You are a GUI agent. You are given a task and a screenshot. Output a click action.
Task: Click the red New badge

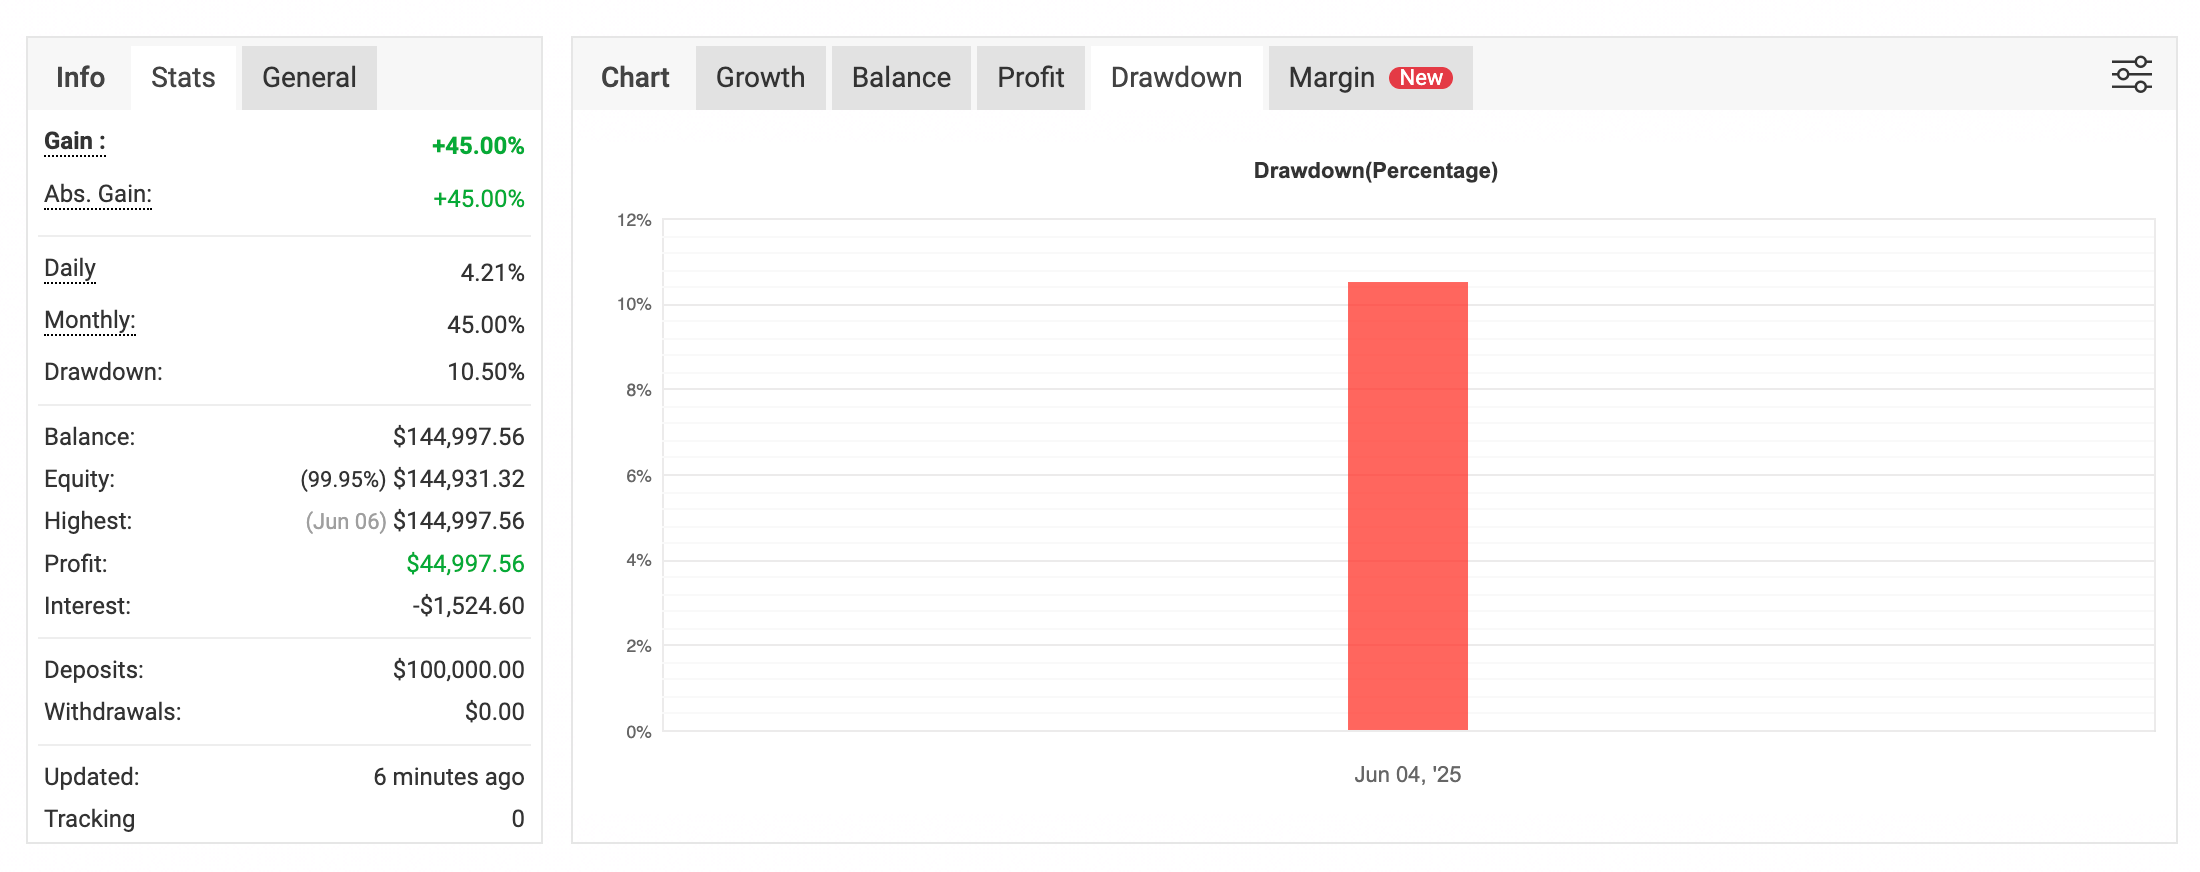coord(1420,78)
